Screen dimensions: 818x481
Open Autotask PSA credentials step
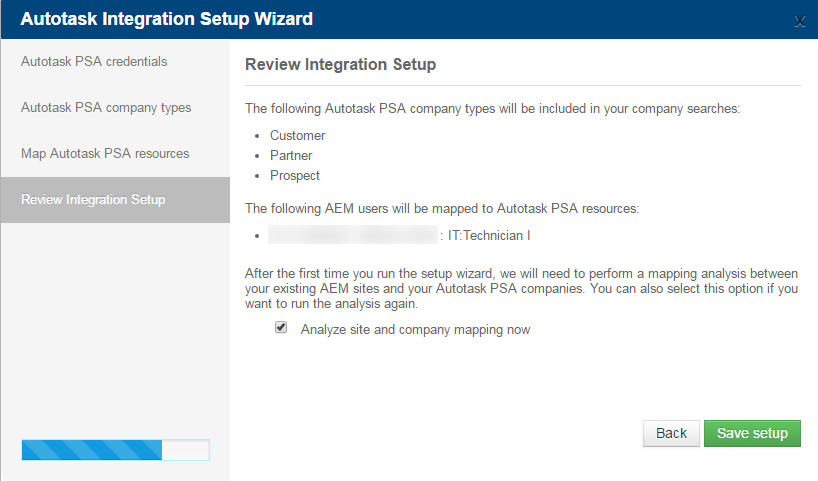tap(94, 62)
